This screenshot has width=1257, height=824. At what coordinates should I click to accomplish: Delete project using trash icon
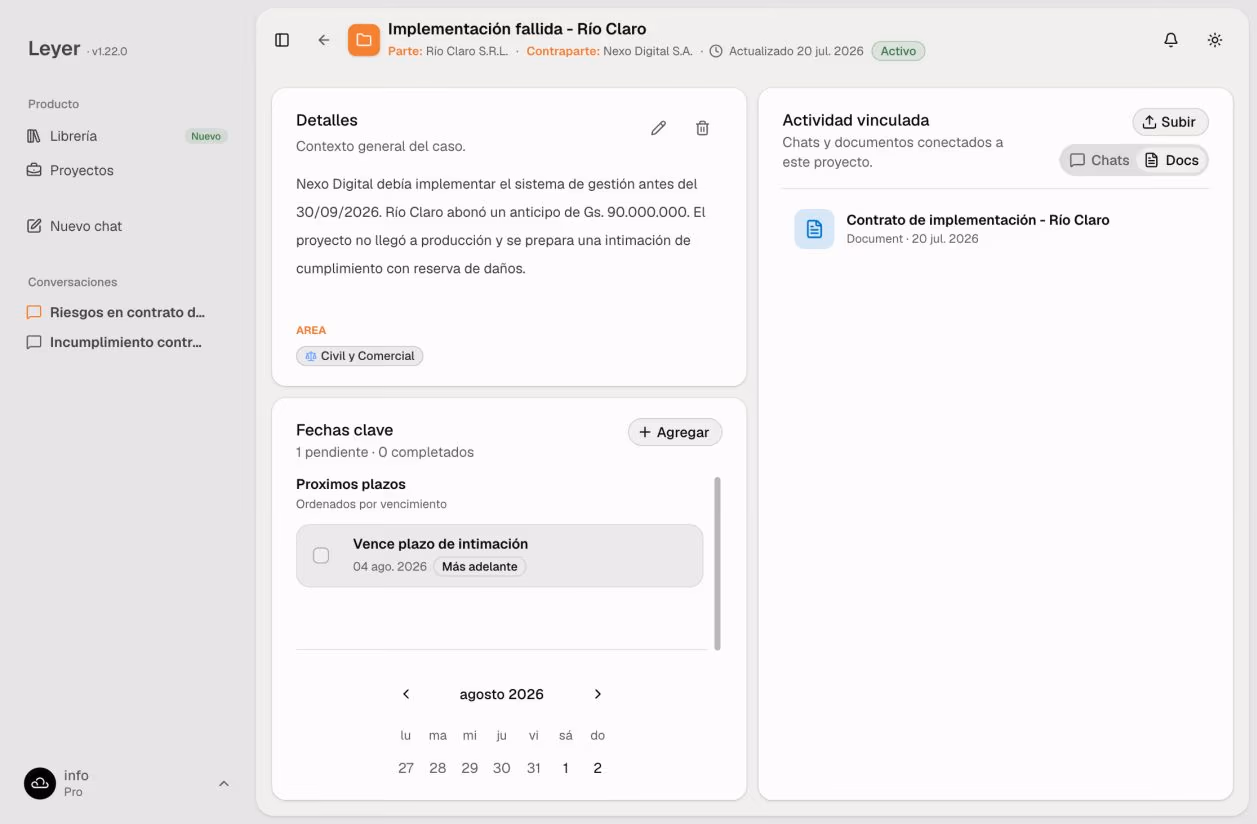(x=702, y=128)
